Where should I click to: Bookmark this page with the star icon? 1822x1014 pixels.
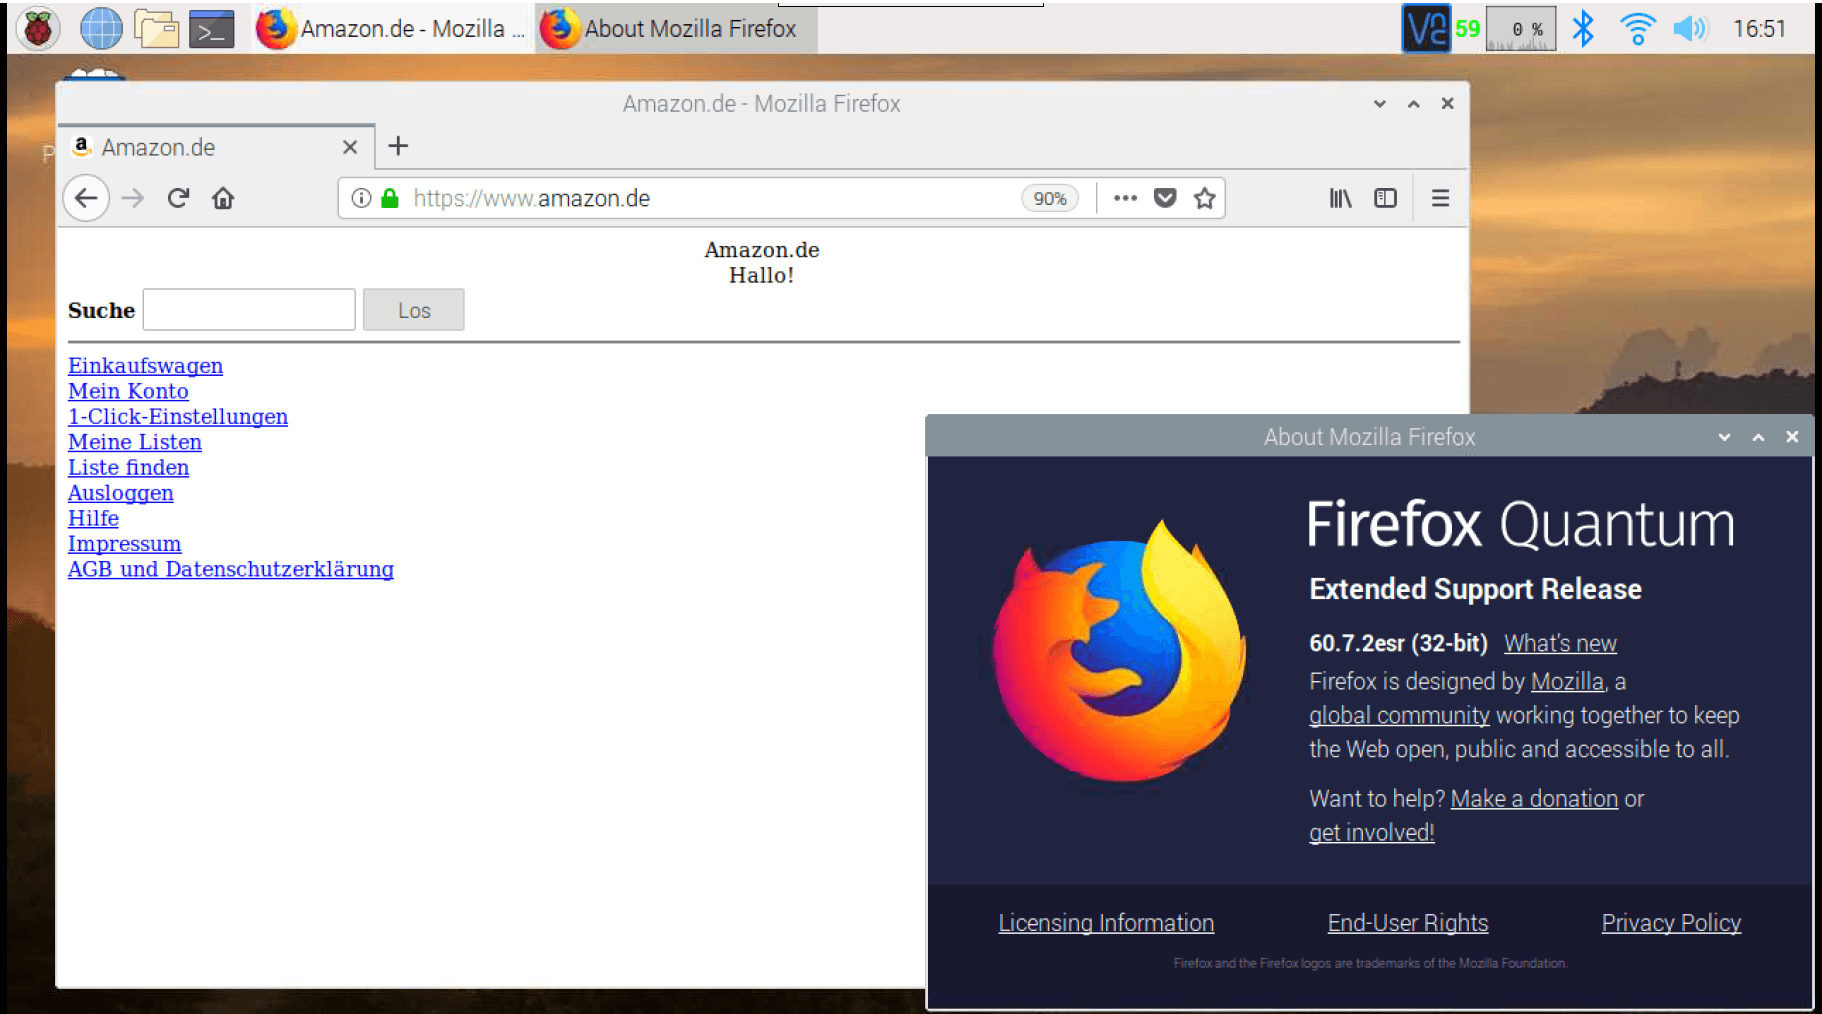pos(1205,198)
